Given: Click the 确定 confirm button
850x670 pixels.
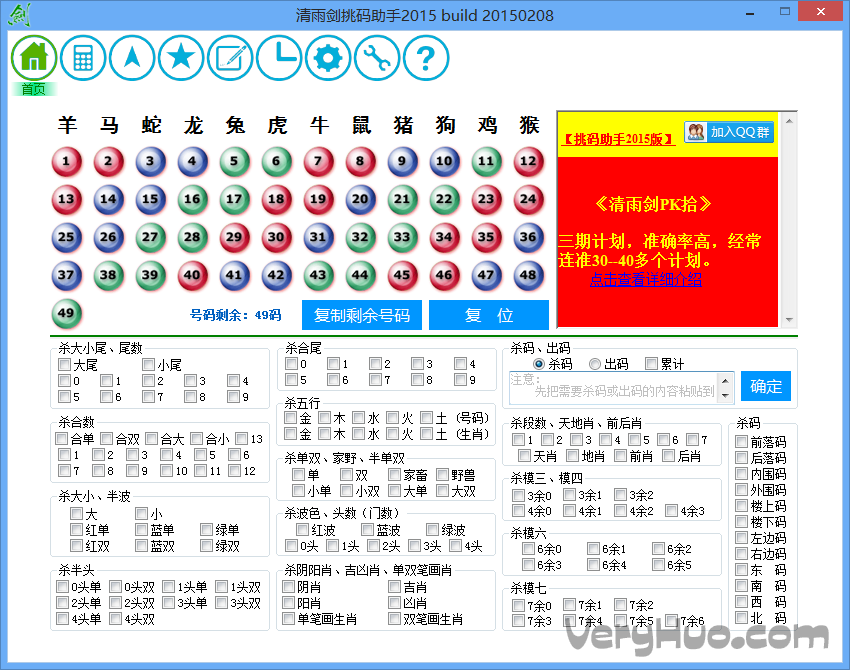Looking at the screenshot, I should (x=766, y=386).
